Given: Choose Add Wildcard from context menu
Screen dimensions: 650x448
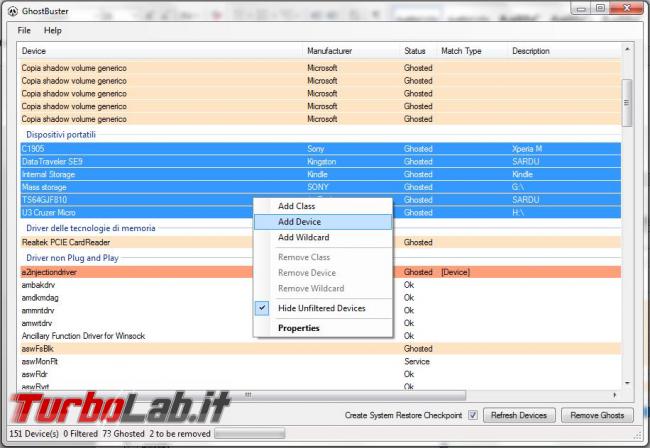Looking at the screenshot, I should point(323,237).
